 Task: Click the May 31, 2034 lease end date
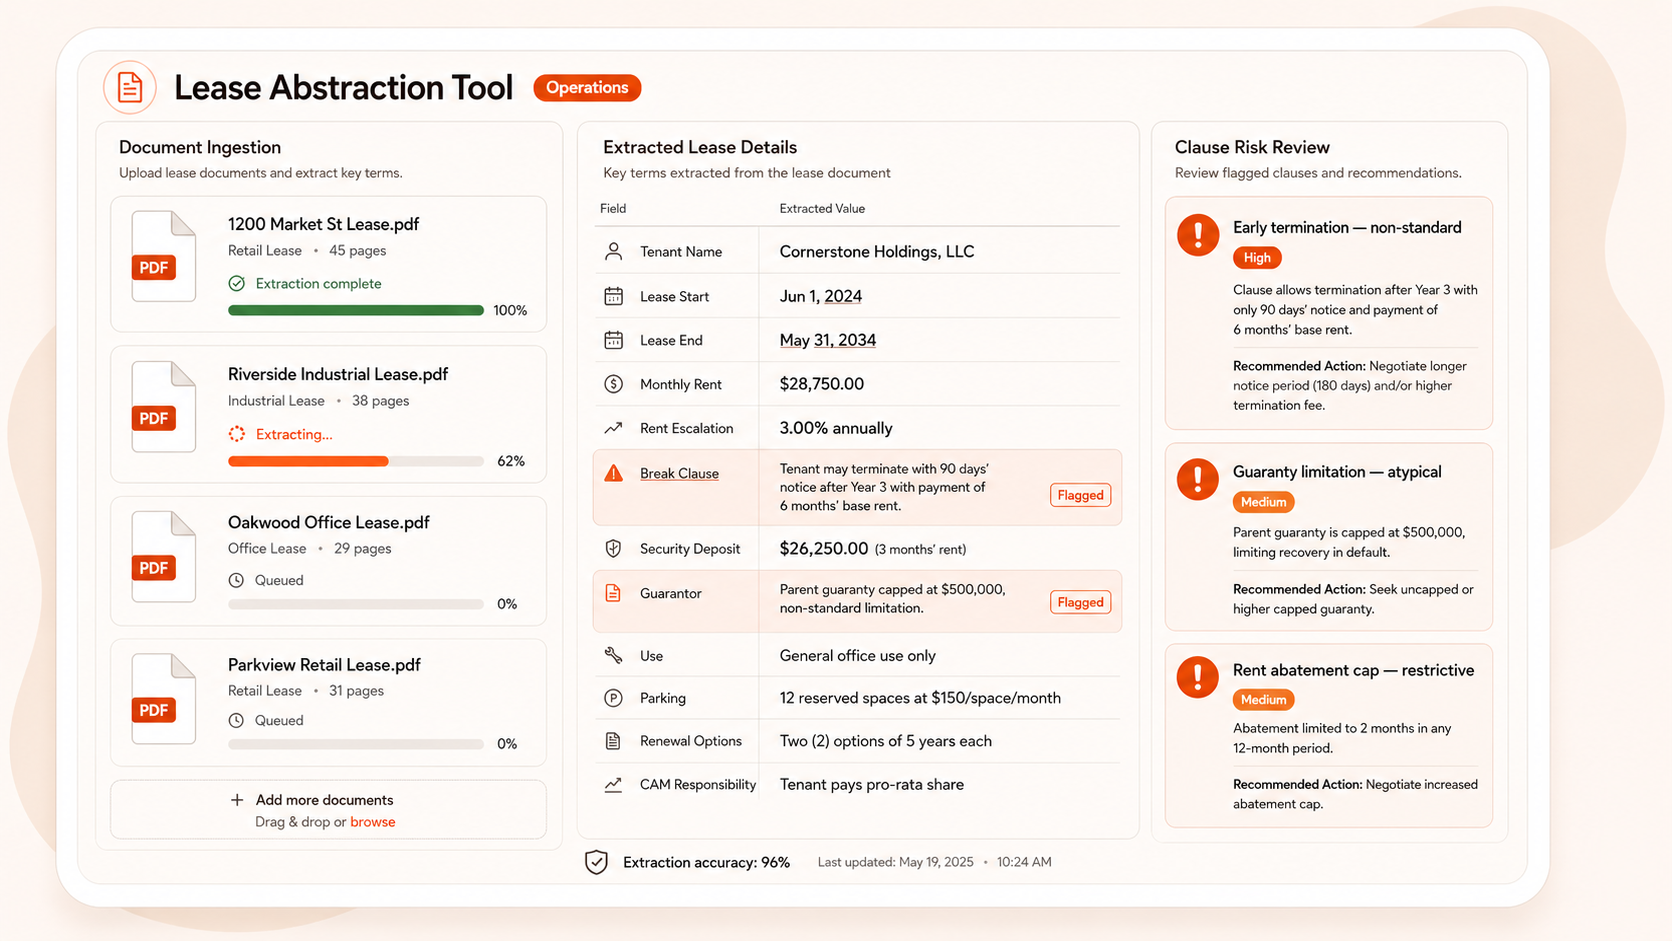click(828, 340)
